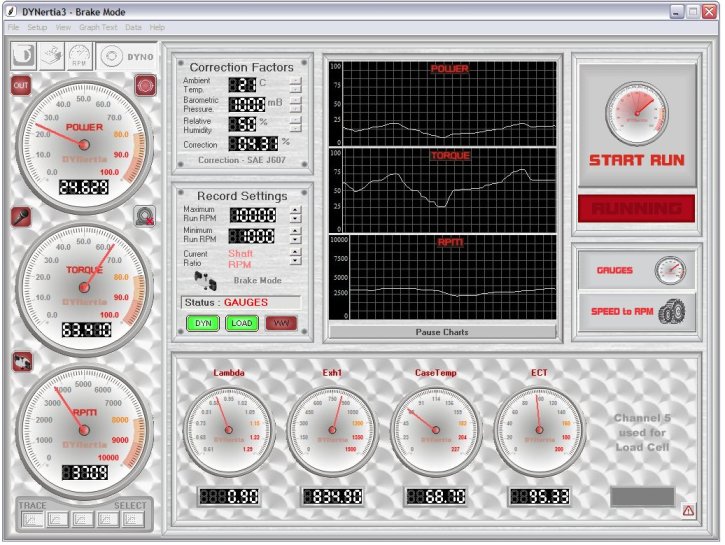Increase Ambient Temp with up arrow
This screenshot has width=725, height=545.
pyautogui.click(x=295, y=80)
